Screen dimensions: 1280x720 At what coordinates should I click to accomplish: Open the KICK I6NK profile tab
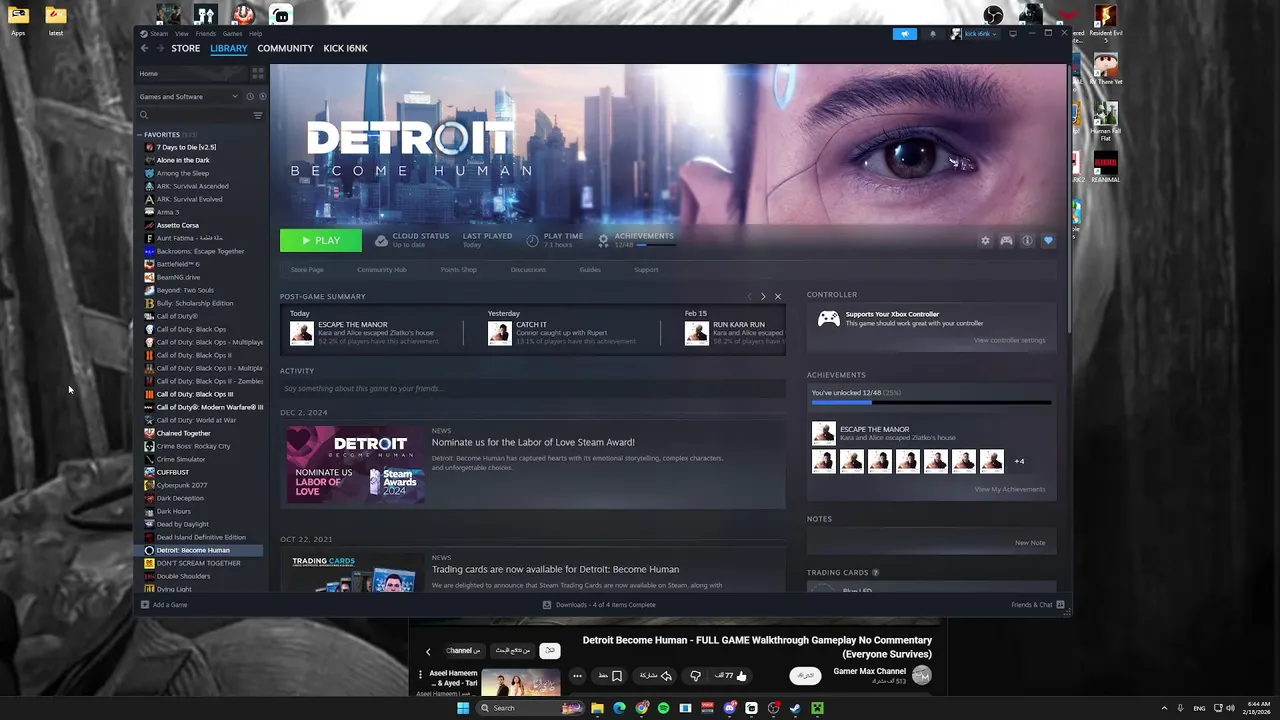point(345,48)
